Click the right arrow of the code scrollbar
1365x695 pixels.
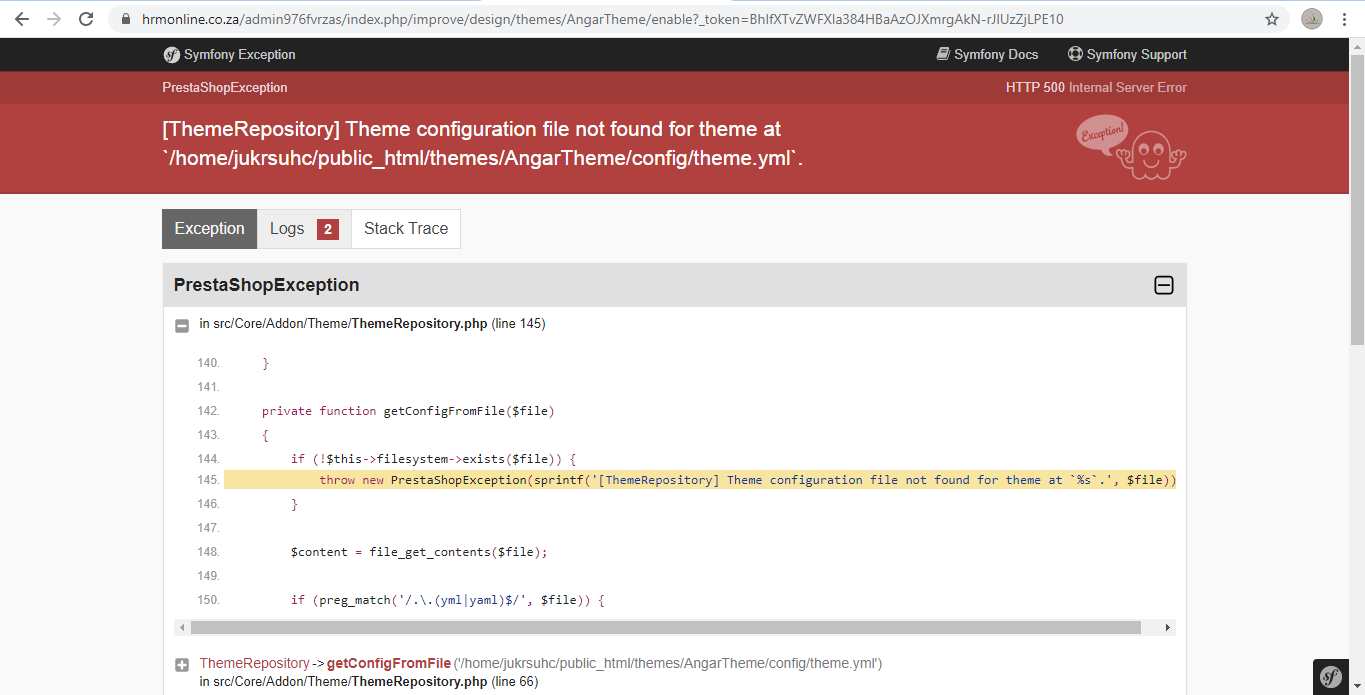(1167, 628)
